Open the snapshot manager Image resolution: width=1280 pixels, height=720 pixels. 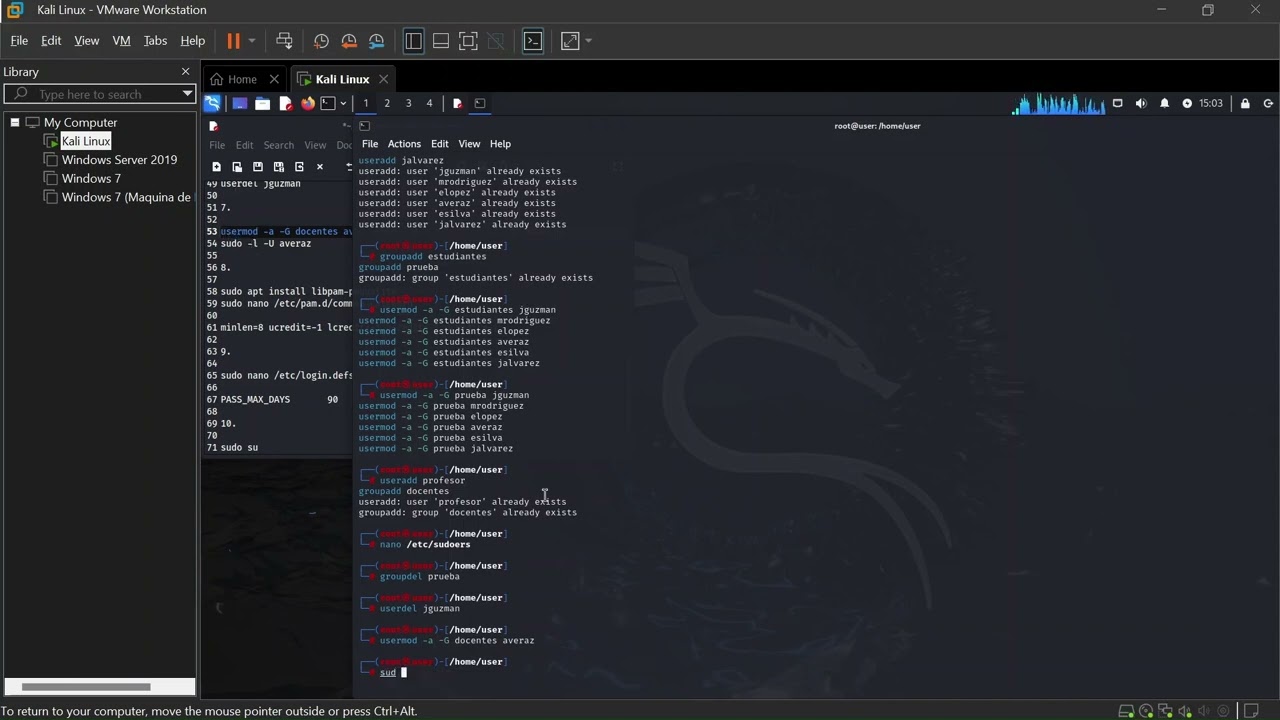tap(377, 41)
